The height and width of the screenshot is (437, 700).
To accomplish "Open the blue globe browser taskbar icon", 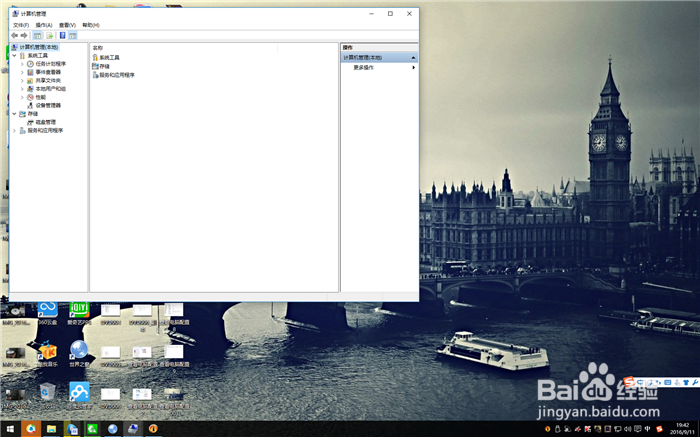I will pyautogui.click(x=112, y=429).
